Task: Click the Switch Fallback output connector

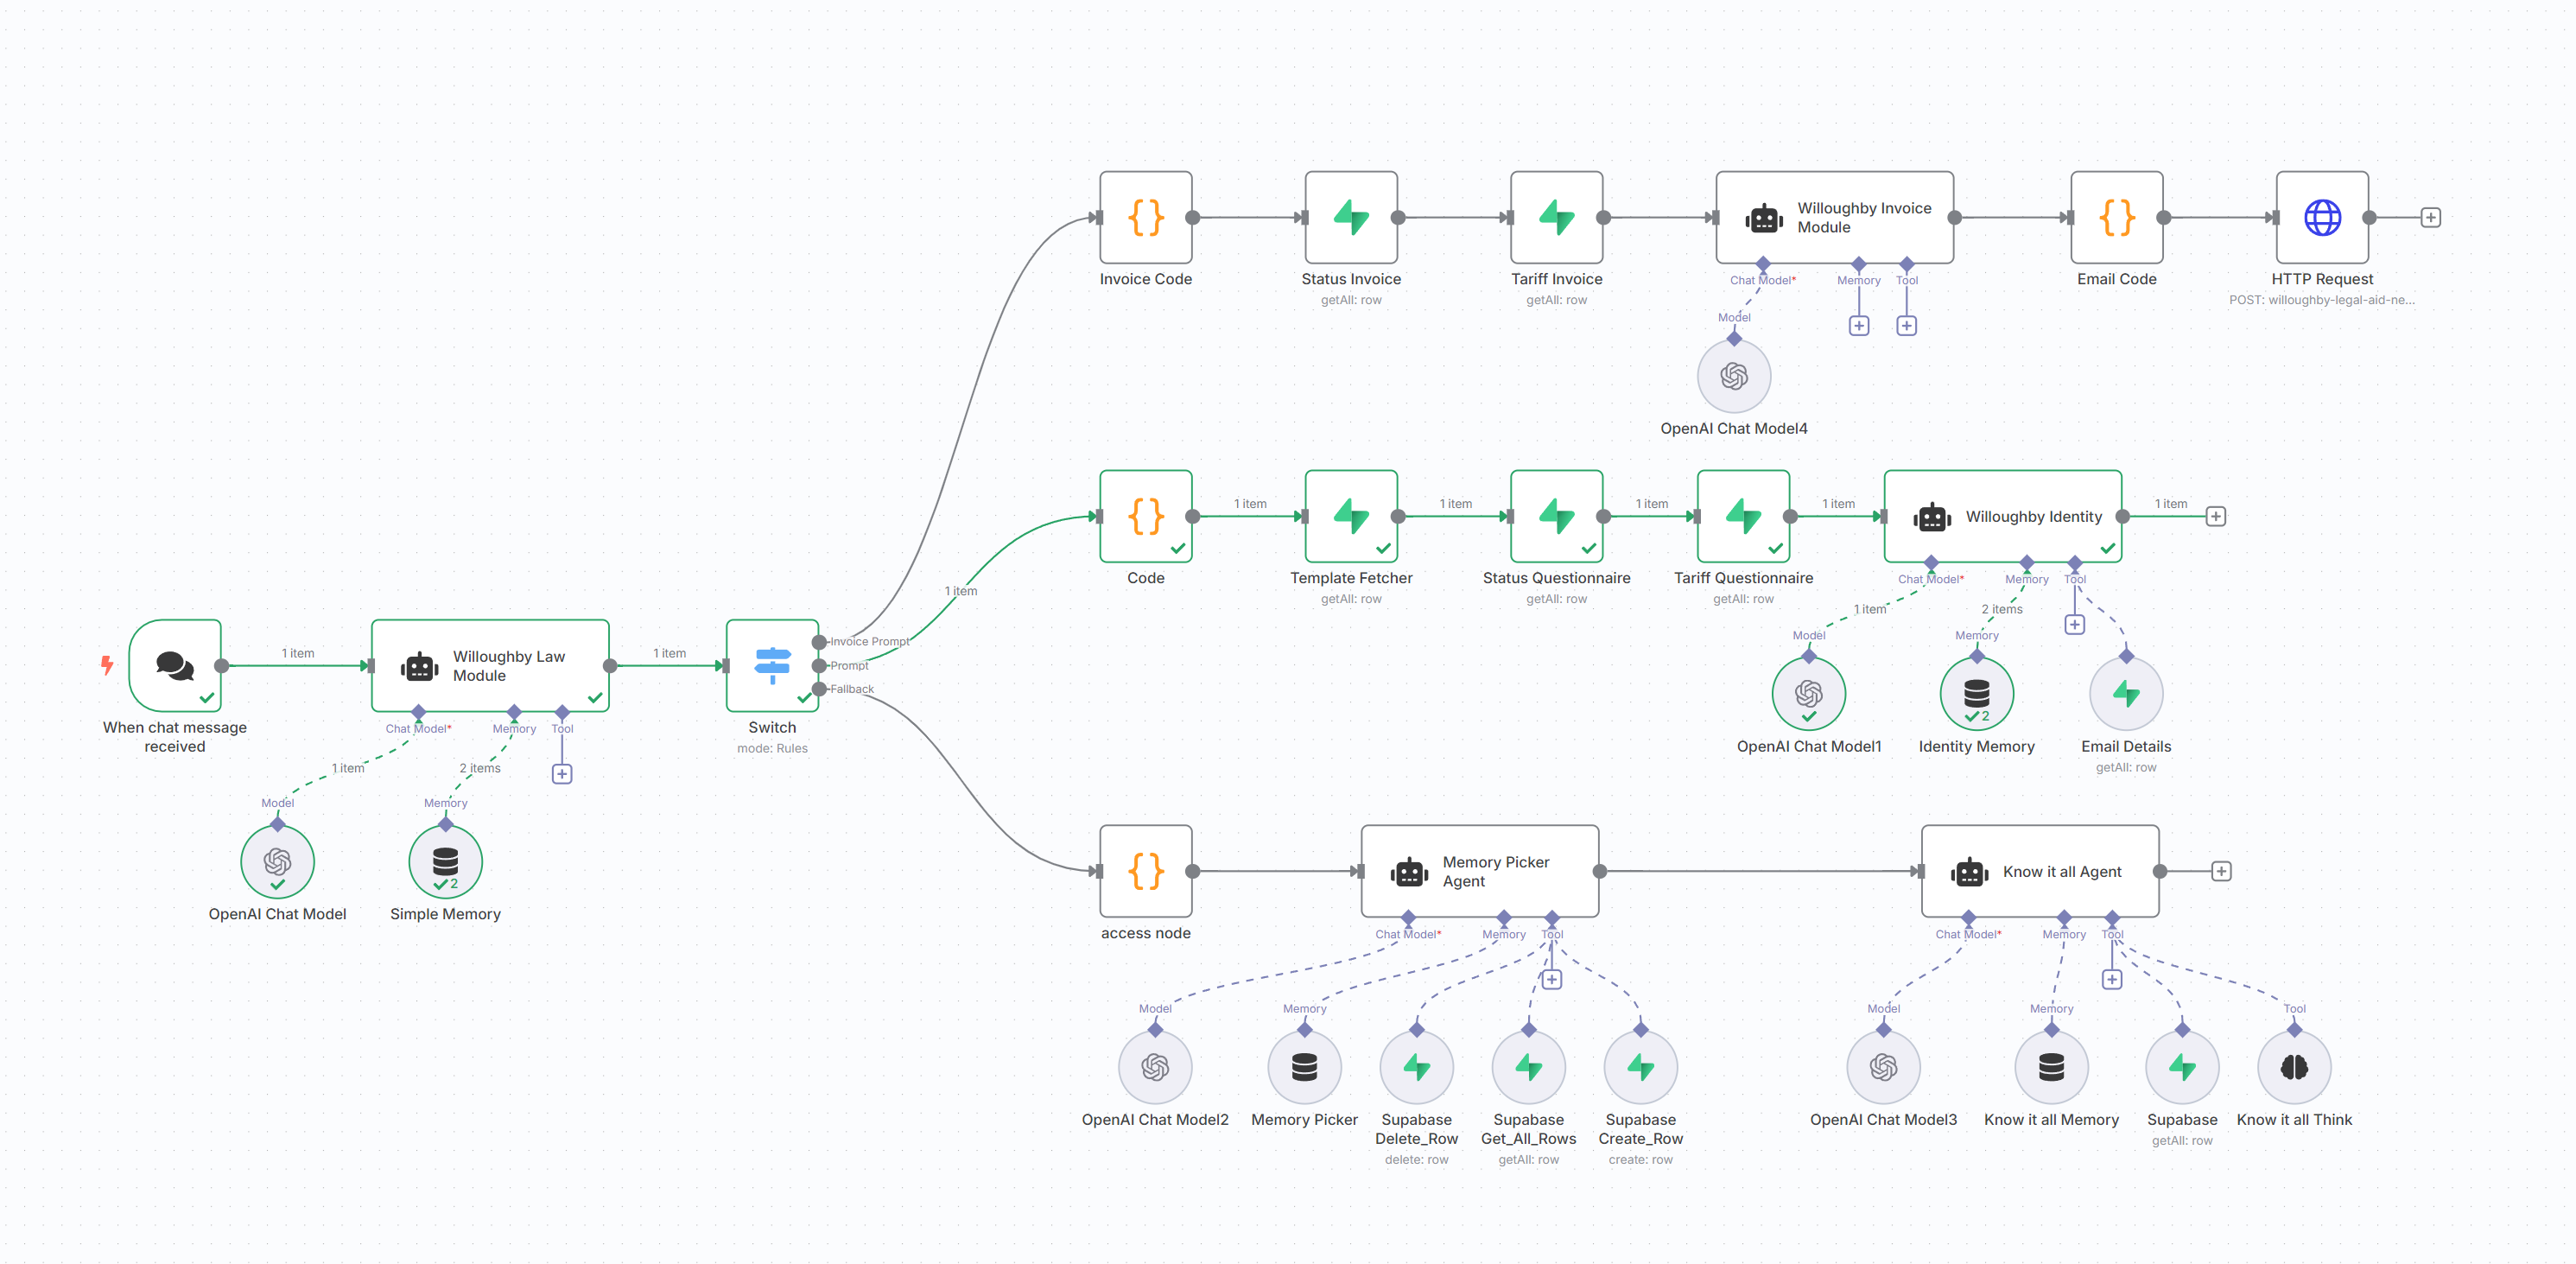Action: tap(819, 688)
